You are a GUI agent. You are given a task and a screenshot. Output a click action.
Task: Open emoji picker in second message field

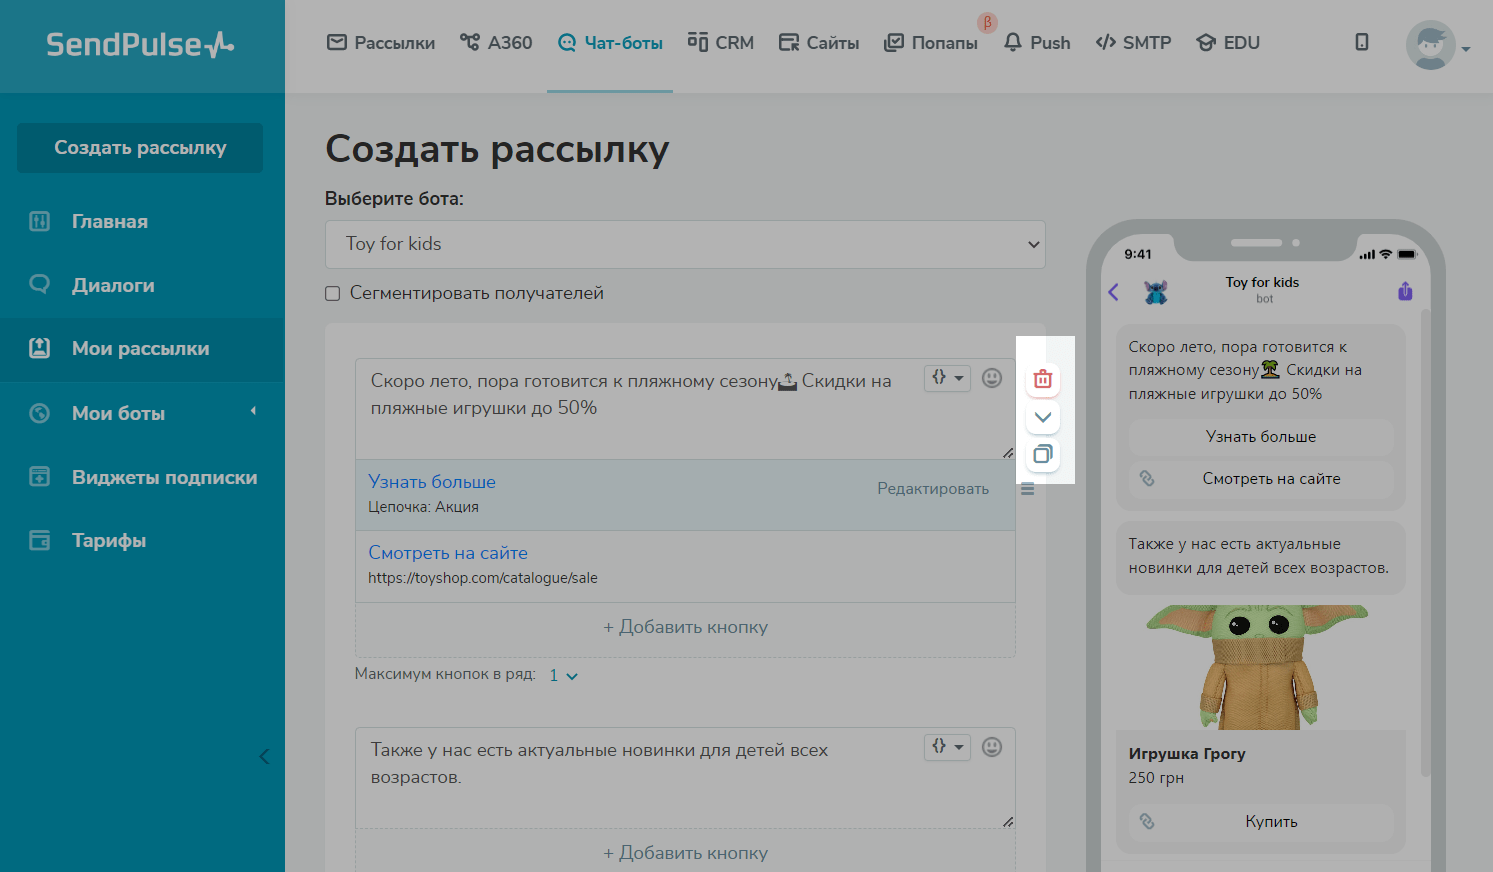point(991,747)
